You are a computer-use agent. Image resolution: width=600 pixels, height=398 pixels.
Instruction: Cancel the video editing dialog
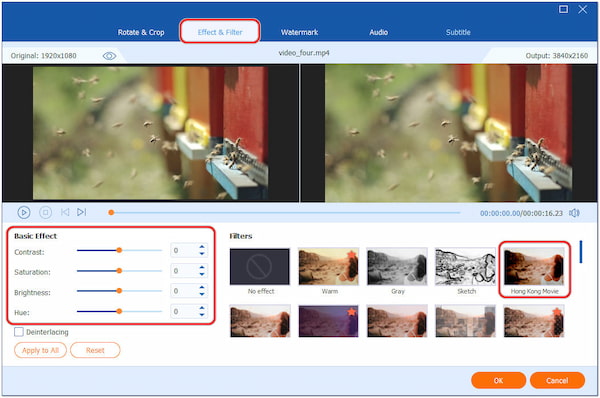[557, 380]
